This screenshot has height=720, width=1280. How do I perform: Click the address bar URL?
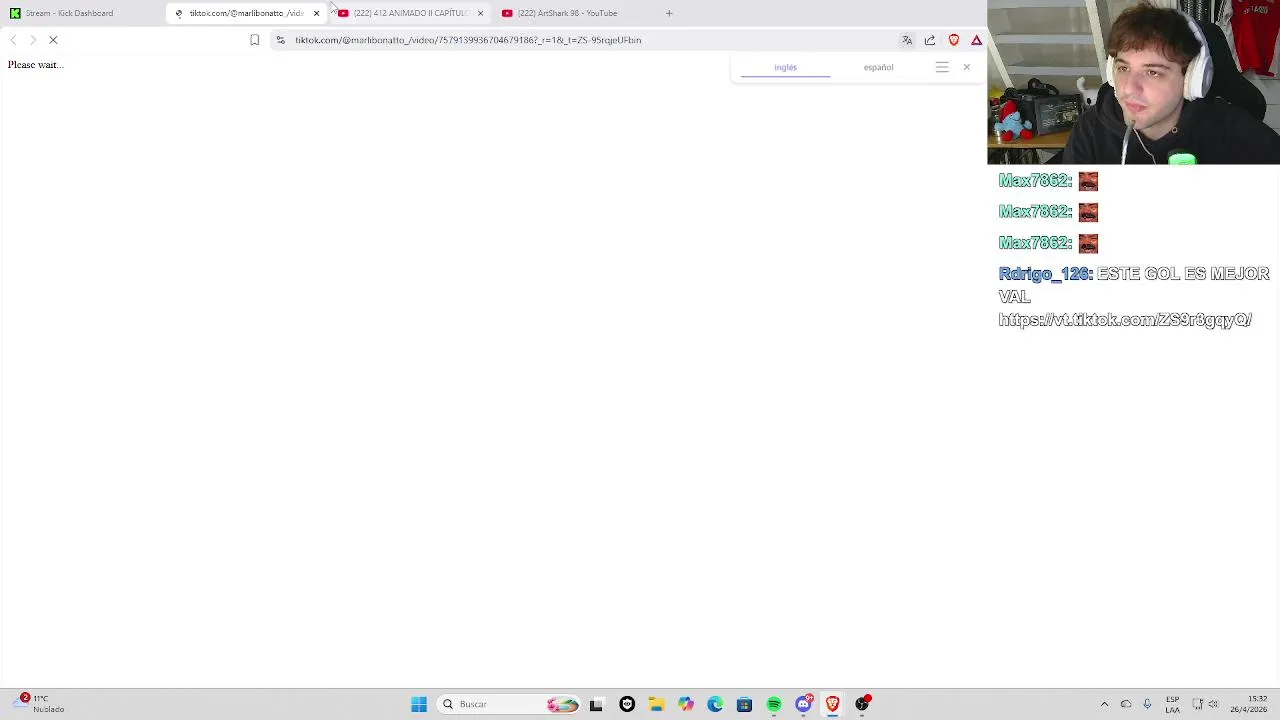tap(468, 40)
